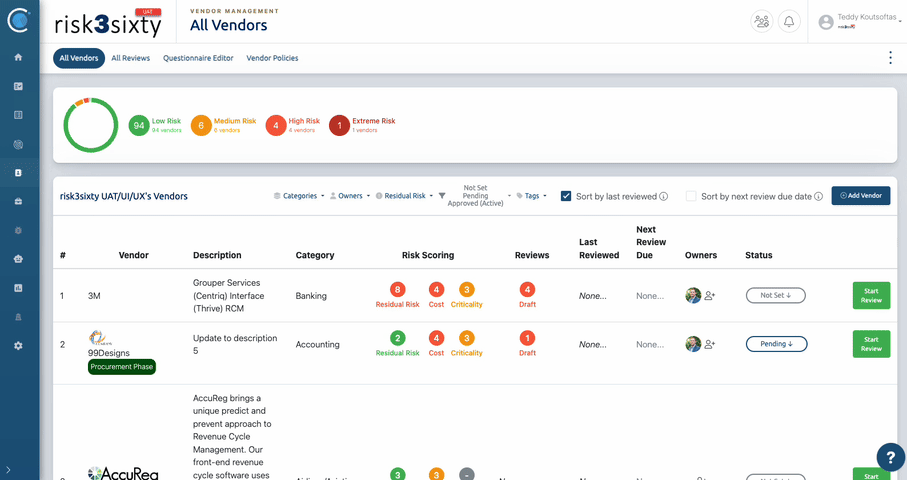The image size is (907, 480).
Task: Switch to All Vendors tab
Action: pyautogui.click(x=79, y=58)
